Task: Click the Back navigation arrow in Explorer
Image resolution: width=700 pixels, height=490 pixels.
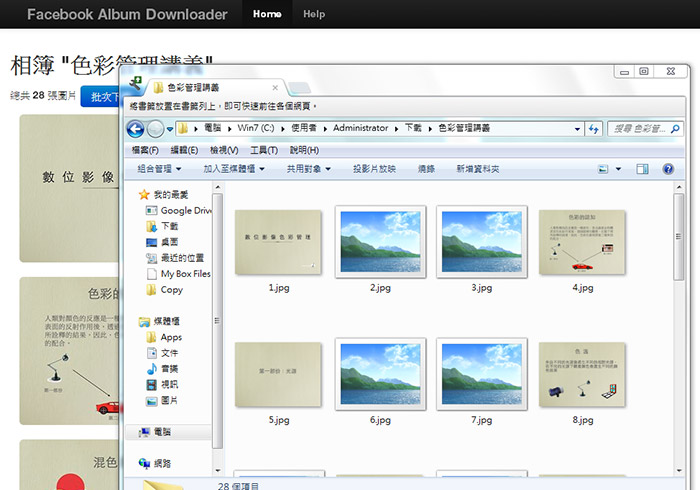Action: click(135, 129)
